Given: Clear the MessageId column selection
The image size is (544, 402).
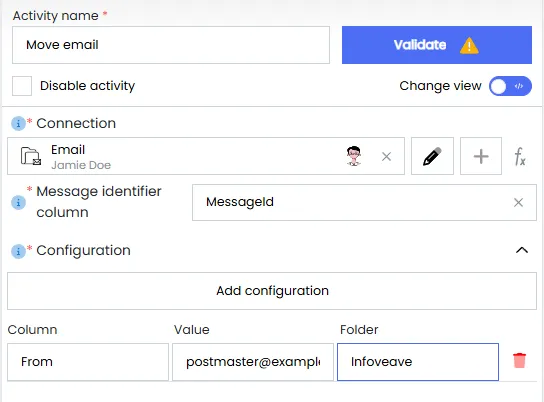Looking at the screenshot, I should pos(518,203).
